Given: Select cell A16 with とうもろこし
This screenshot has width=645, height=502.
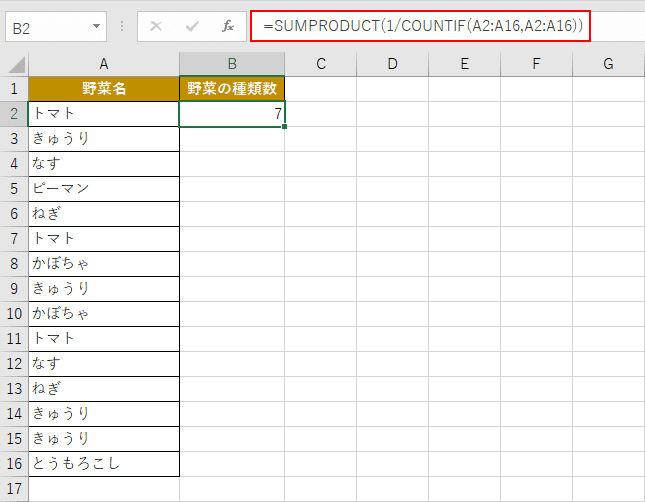Looking at the screenshot, I should tap(104, 464).
